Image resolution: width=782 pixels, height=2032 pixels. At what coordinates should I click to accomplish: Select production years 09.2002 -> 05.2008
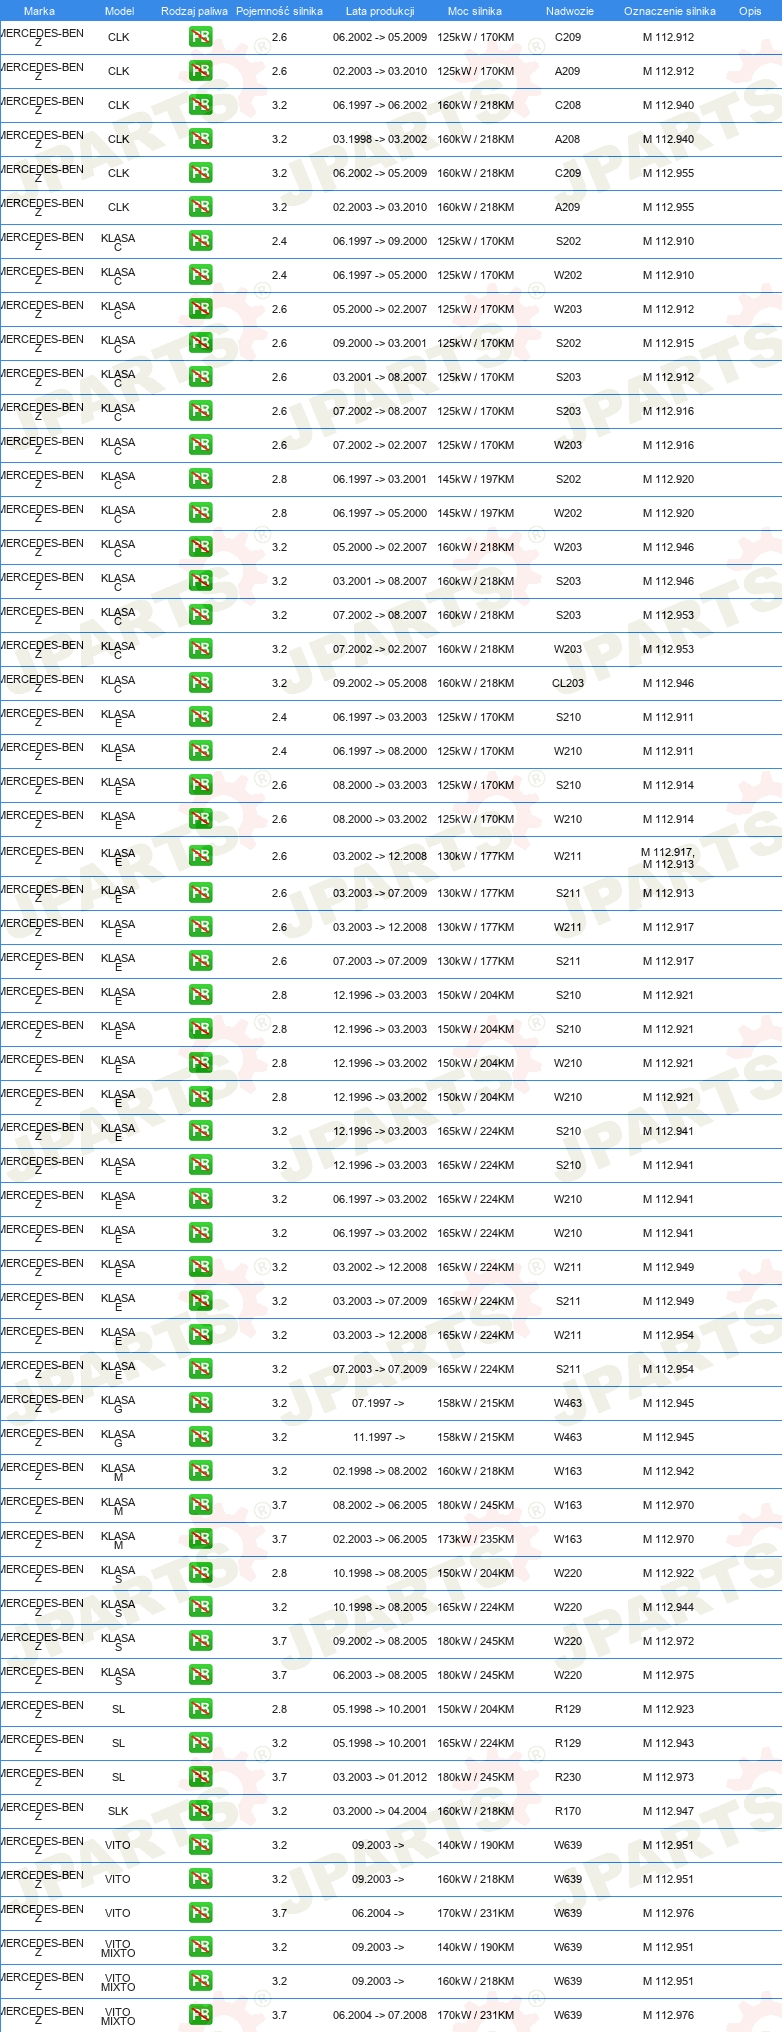380,683
